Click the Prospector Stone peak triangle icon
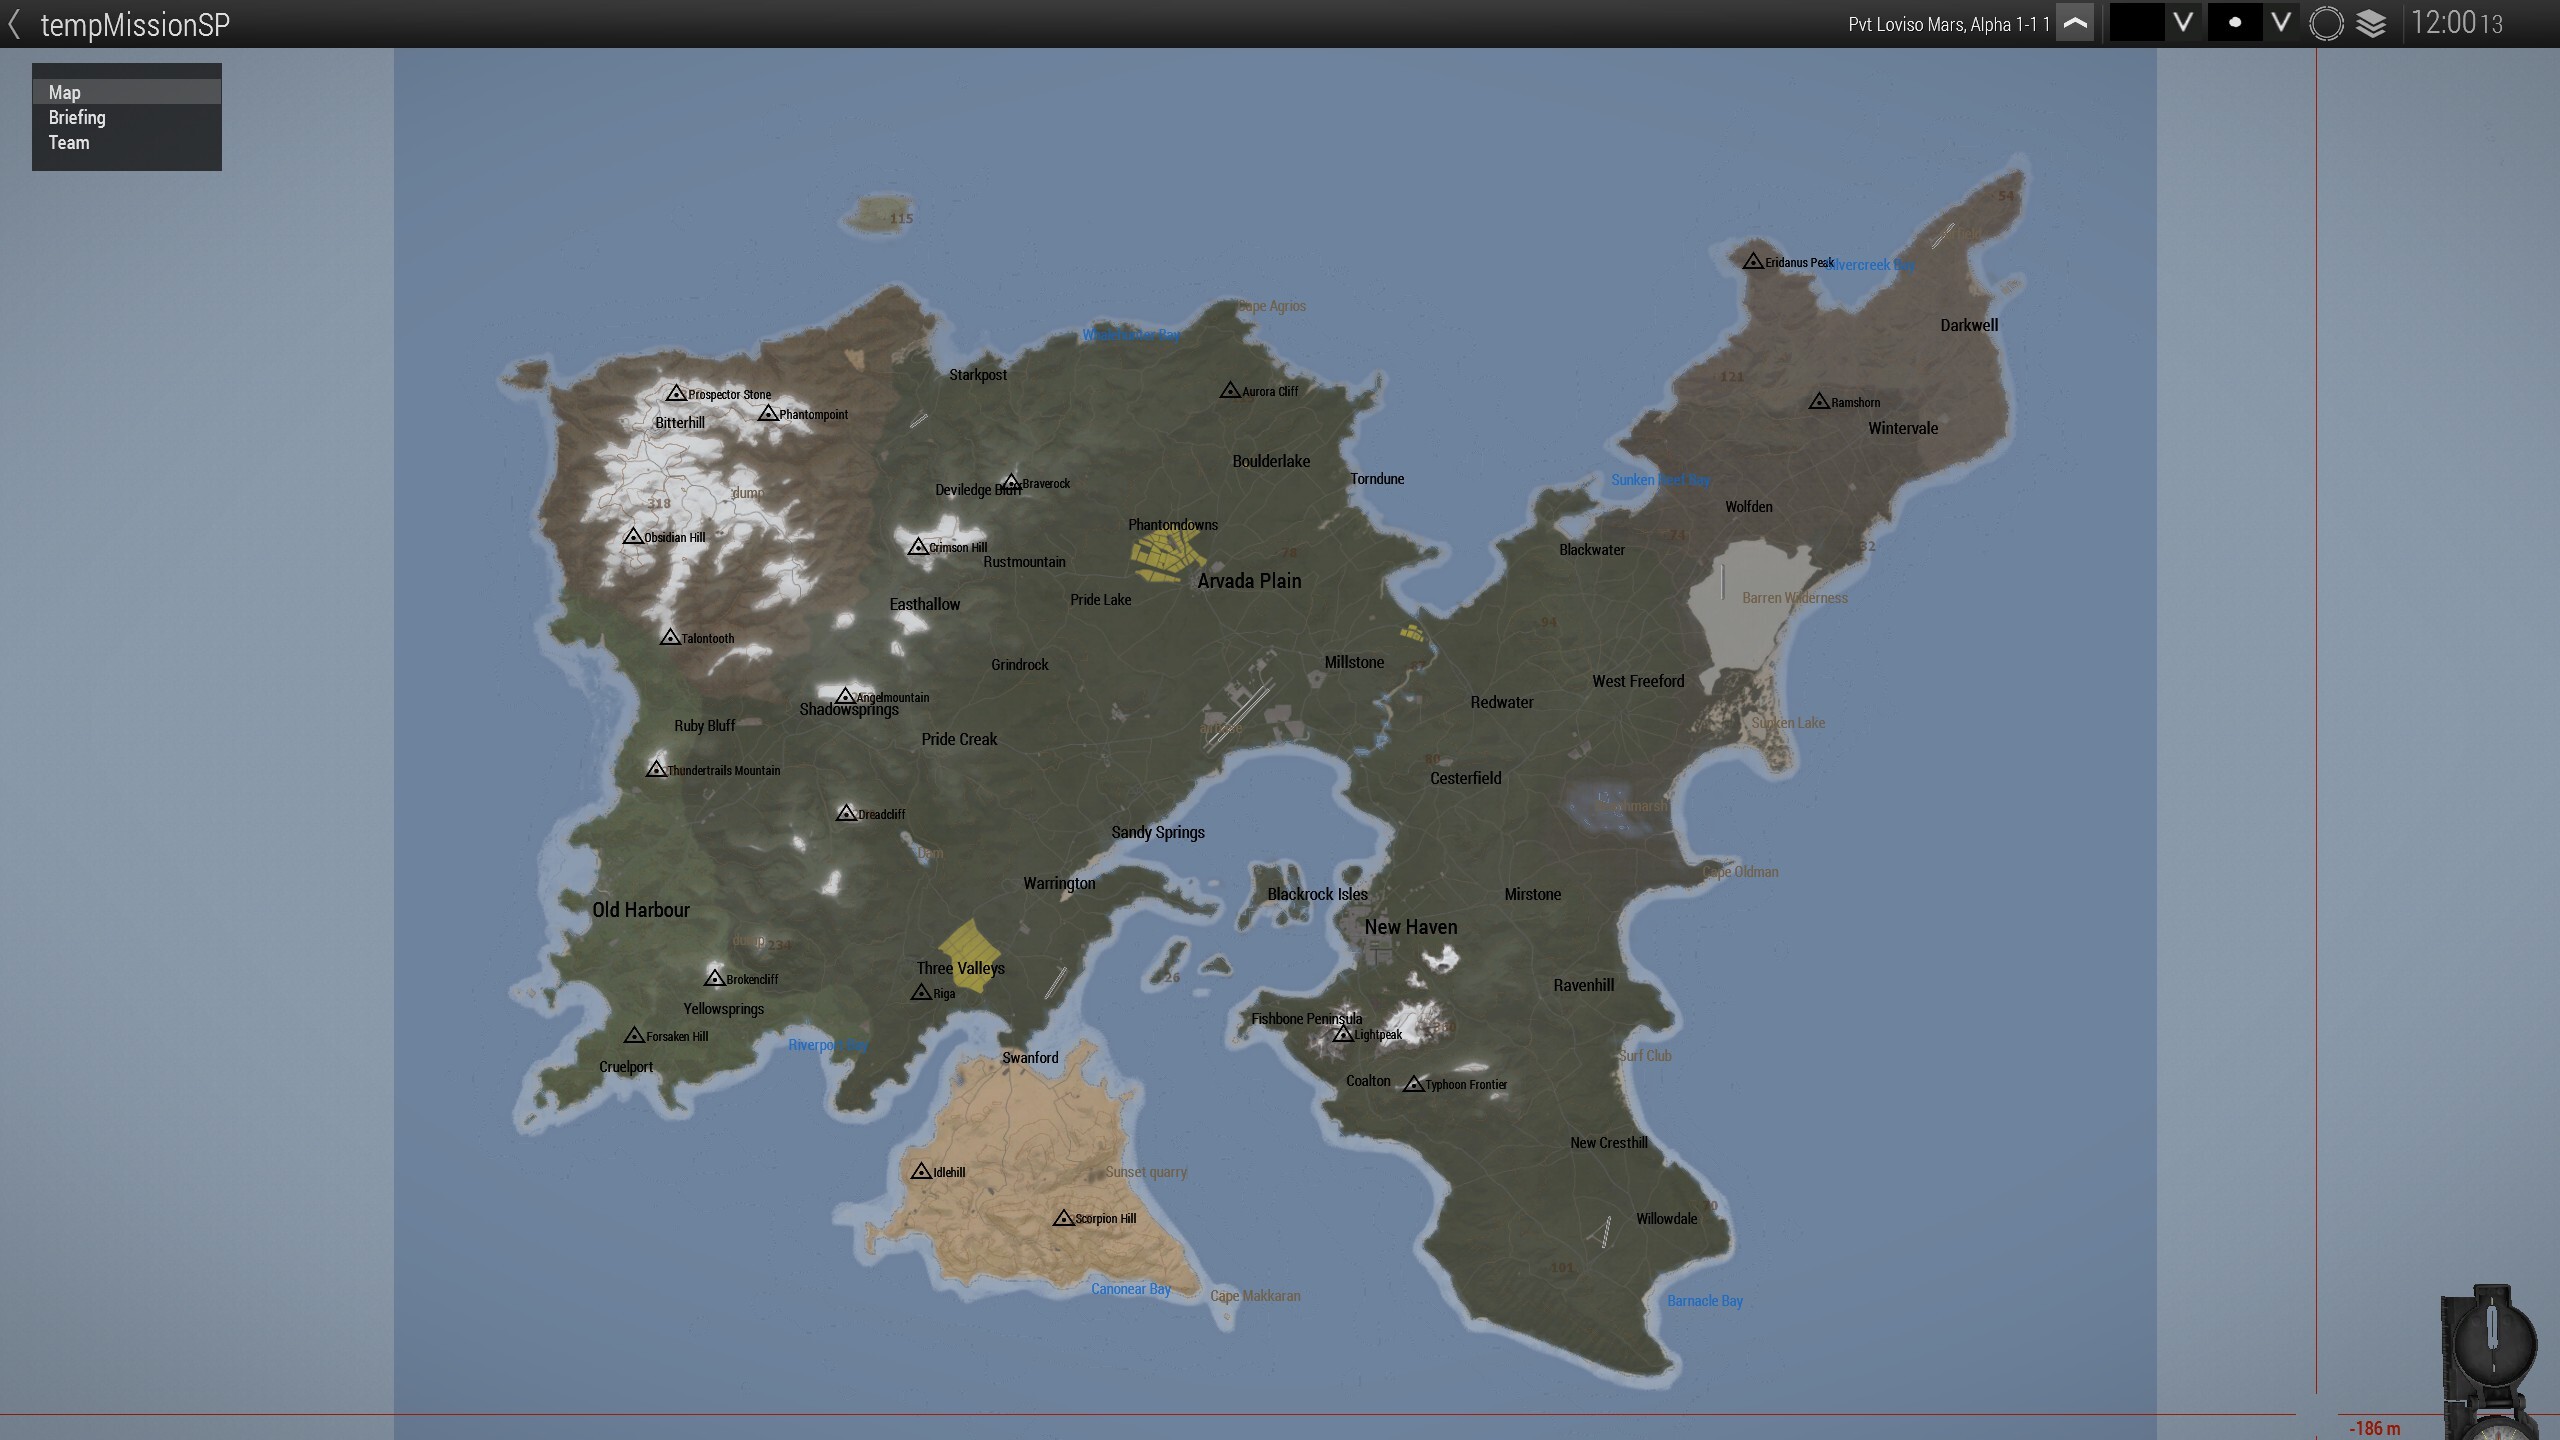Viewport: 2560px width, 1440px height. coord(676,394)
